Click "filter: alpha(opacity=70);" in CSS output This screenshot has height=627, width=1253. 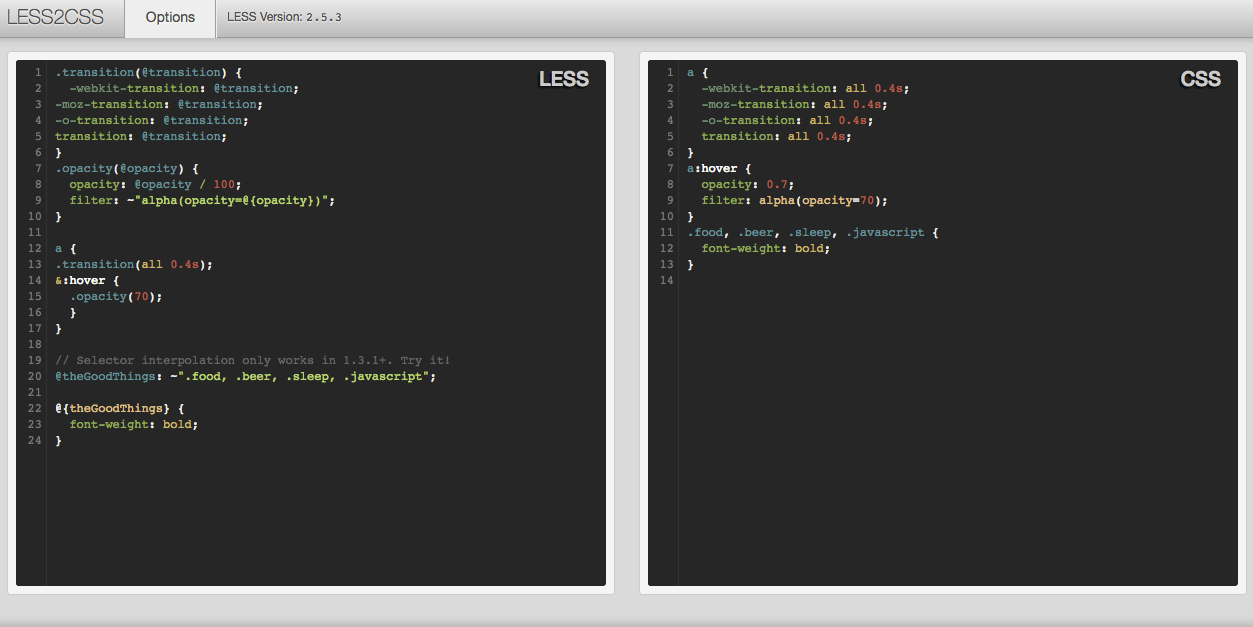(x=794, y=200)
